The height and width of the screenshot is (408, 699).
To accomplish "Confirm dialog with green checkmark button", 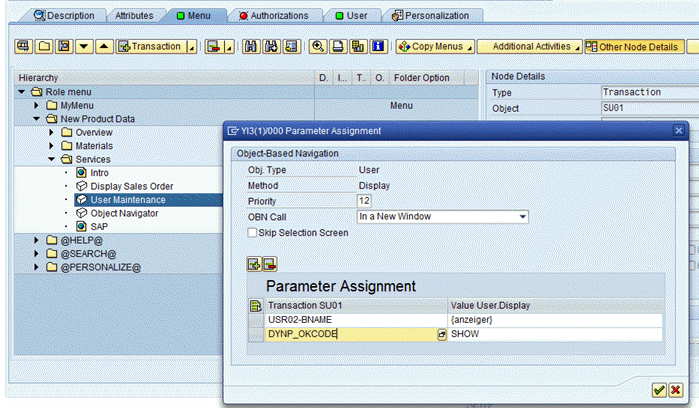I will point(659,390).
